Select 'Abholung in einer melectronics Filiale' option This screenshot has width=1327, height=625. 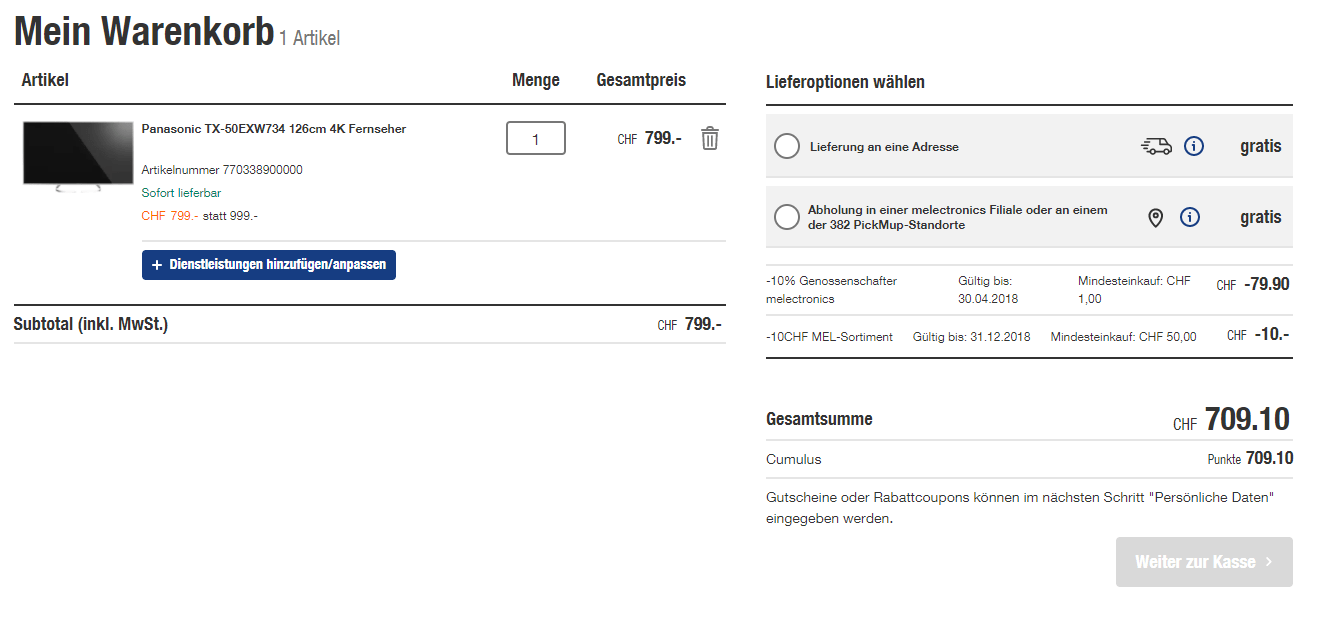(787, 217)
